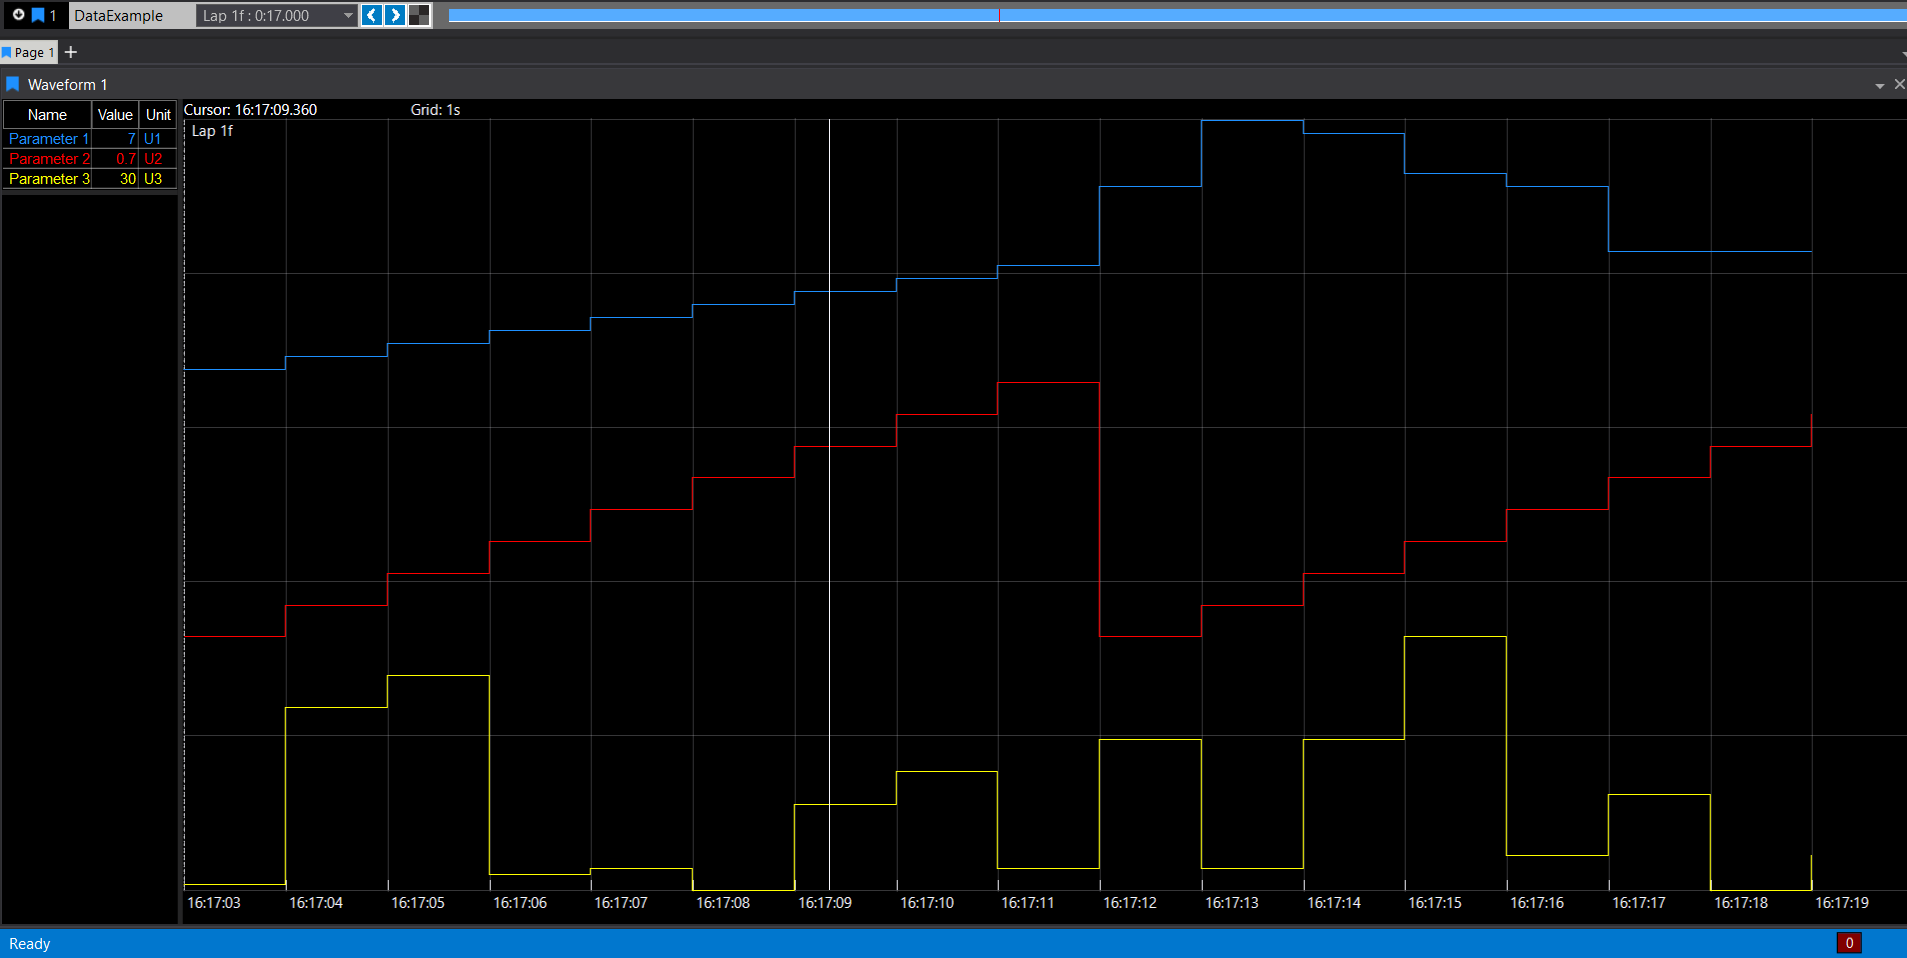
Task: Click the Waveform 1 panel title
Action: pos(67,85)
